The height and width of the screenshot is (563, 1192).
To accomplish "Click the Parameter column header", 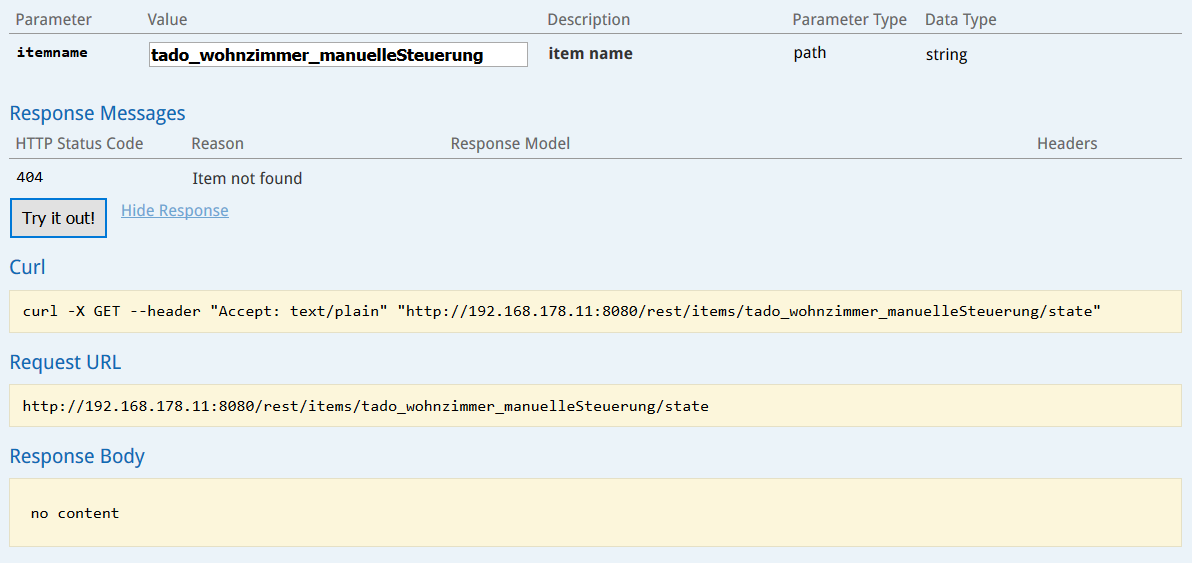I will point(53,20).
